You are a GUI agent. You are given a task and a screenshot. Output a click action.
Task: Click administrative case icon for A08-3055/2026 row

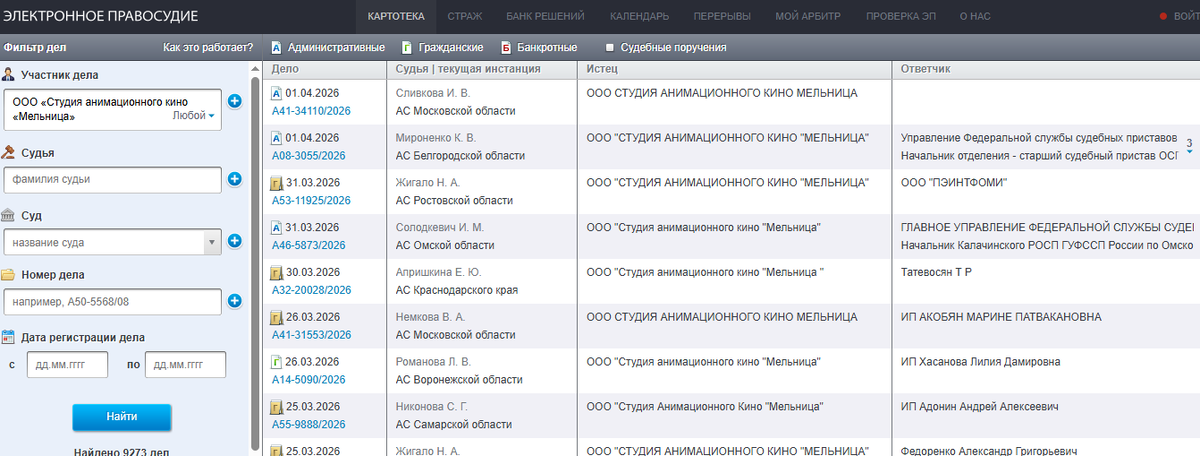(x=277, y=138)
